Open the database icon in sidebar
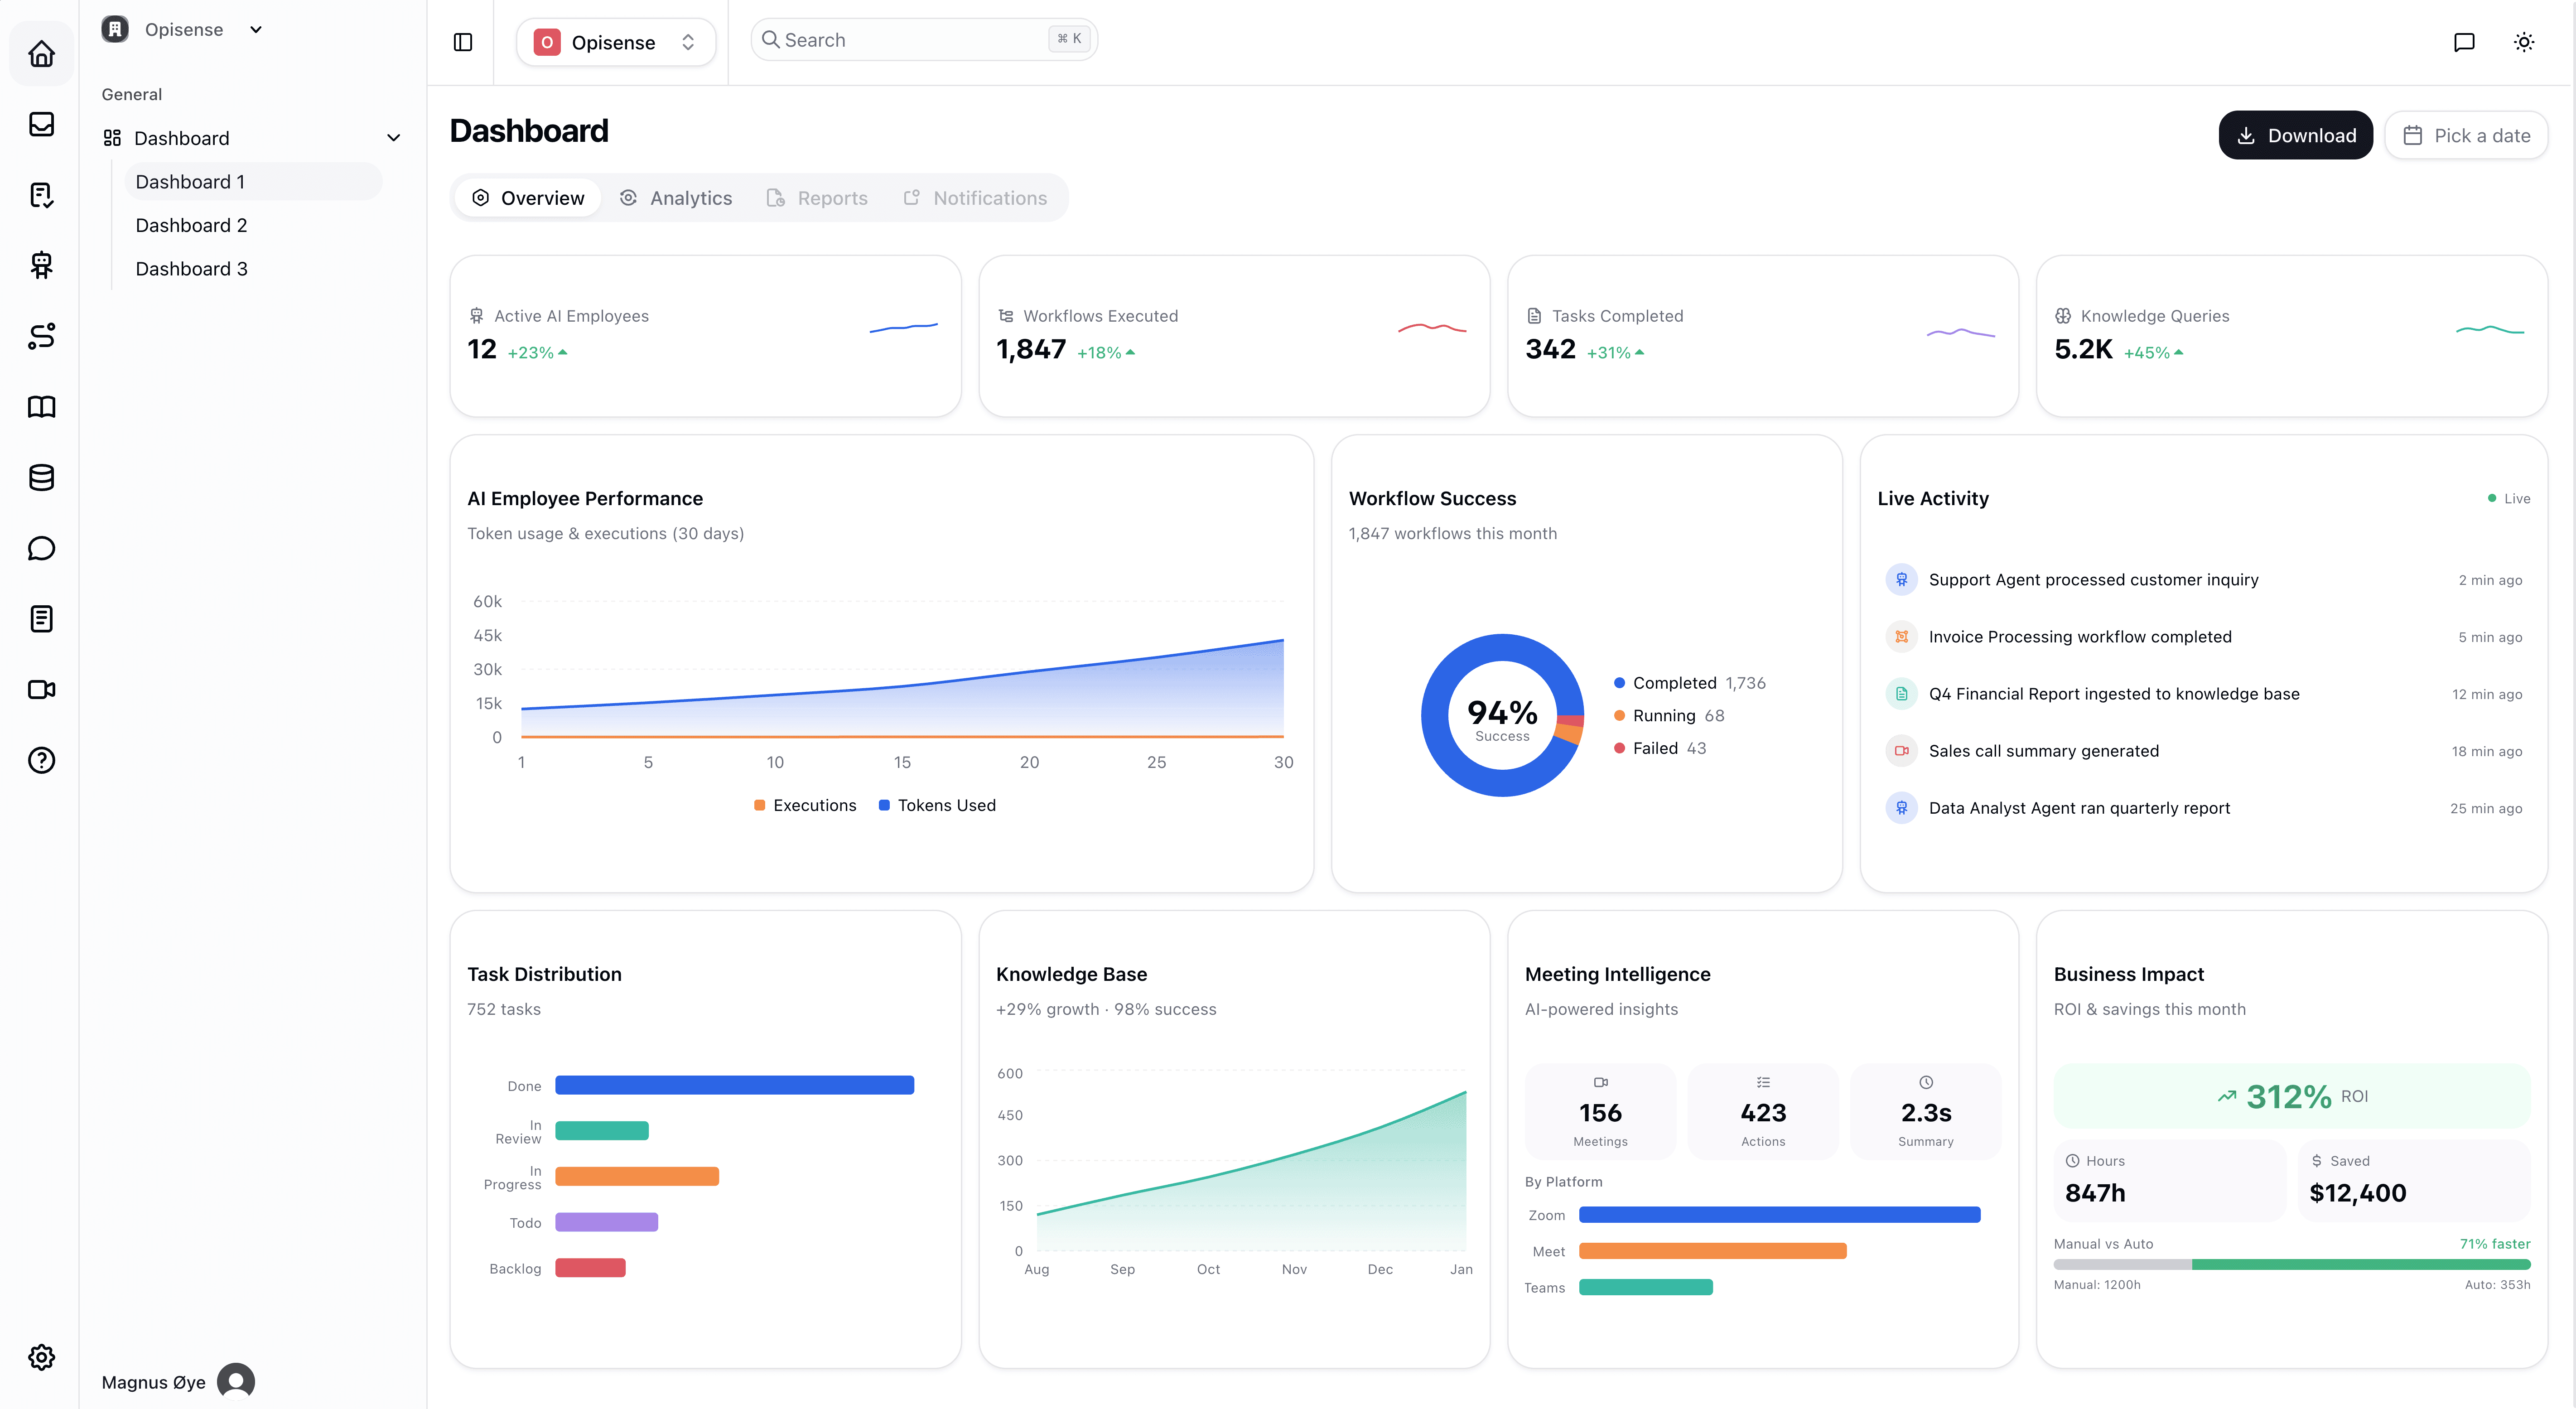The width and height of the screenshot is (2576, 1409). click(41, 478)
